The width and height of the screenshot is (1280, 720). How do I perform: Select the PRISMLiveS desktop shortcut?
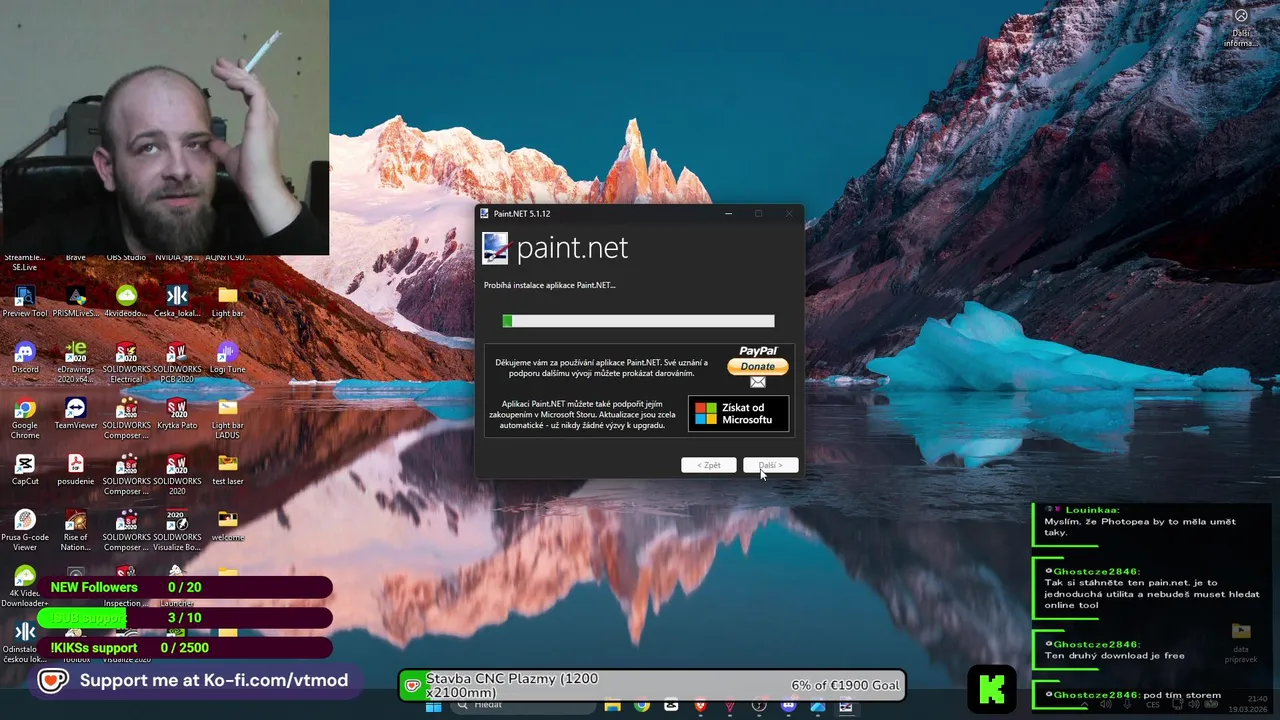click(76, 301)
